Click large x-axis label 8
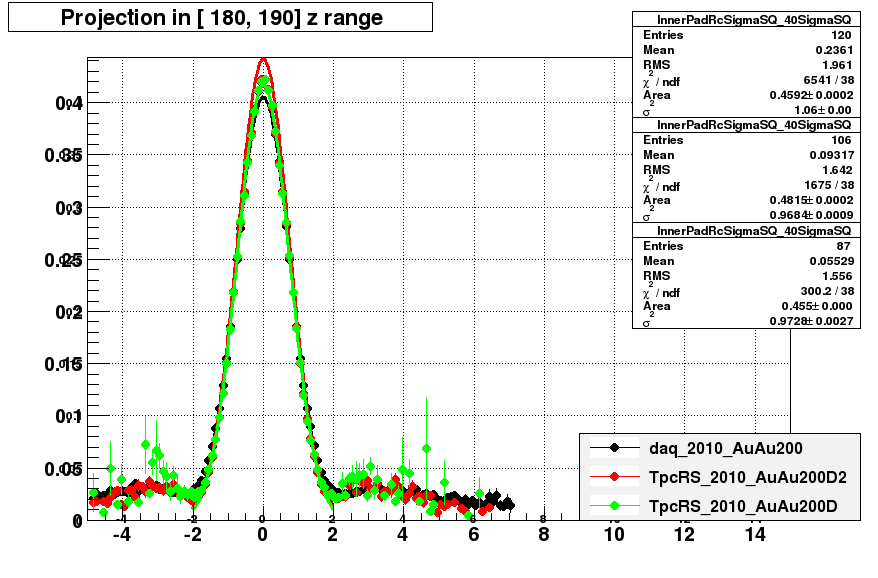The image size is (878, 578). 544,535
